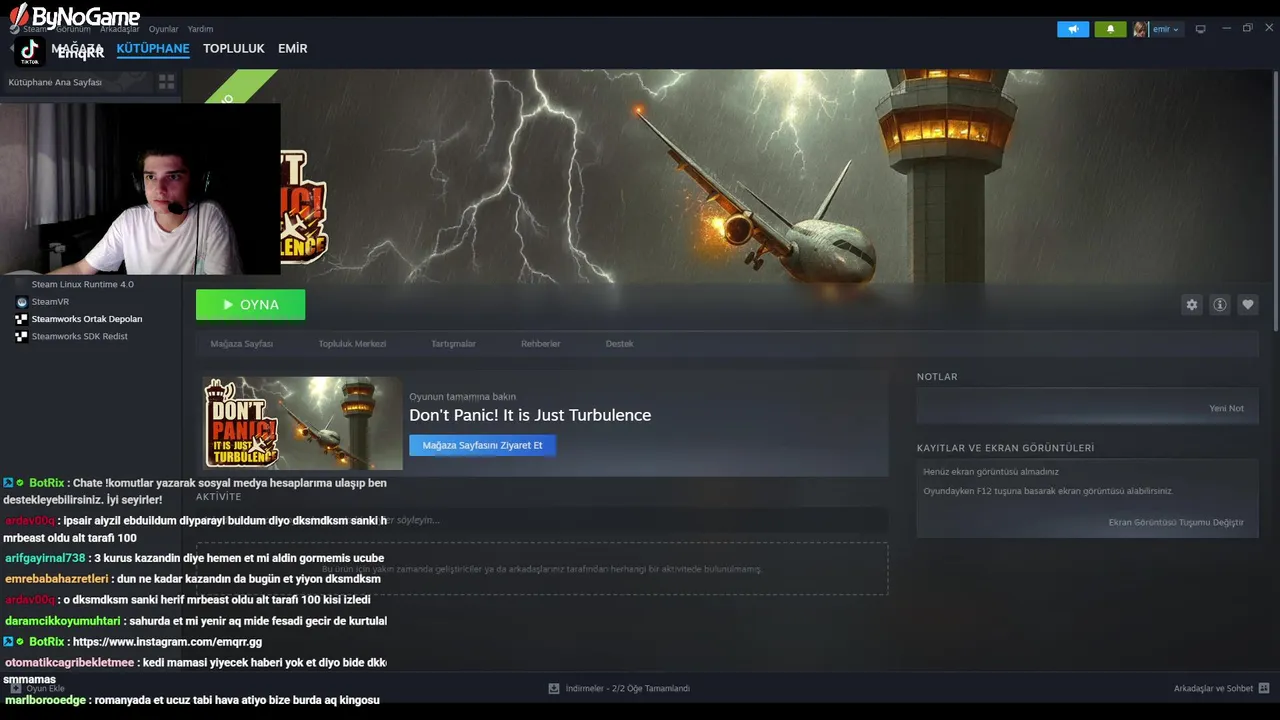
Task: Click the NOTLAR section heading
Action: (x=937, y=377)
